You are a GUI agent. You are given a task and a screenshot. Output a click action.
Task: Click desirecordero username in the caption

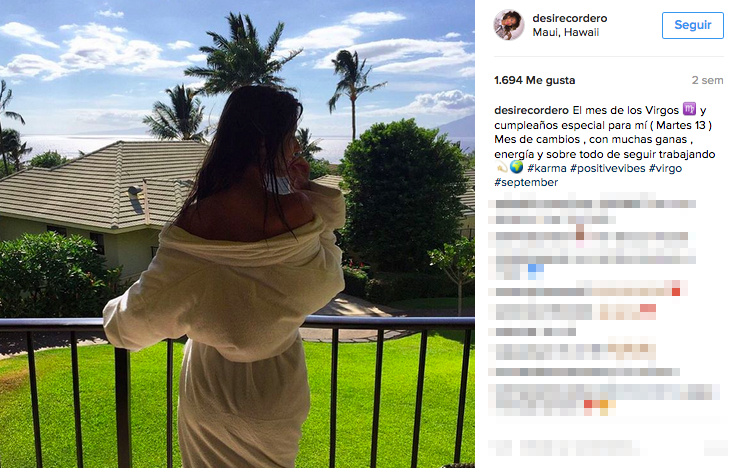point(531,110)
